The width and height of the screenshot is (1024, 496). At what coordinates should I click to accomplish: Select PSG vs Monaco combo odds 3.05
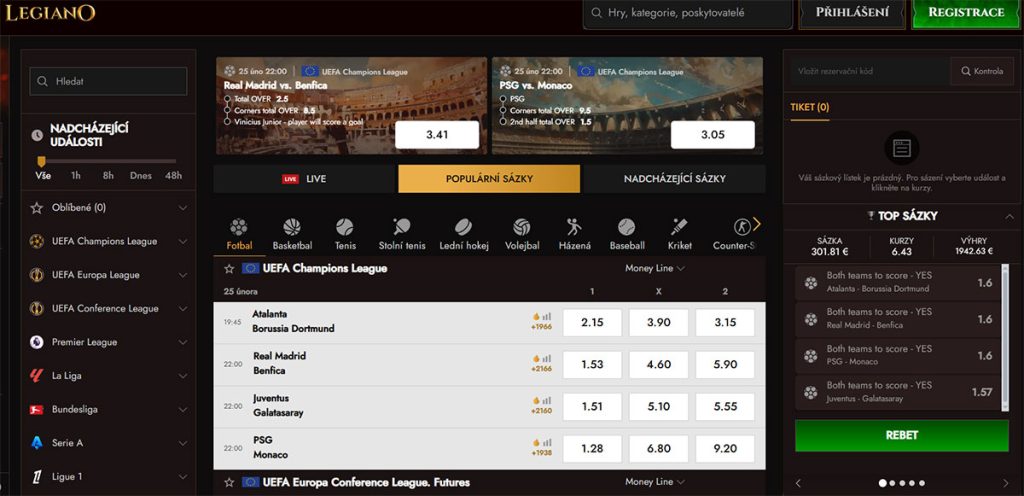(713, 135)
